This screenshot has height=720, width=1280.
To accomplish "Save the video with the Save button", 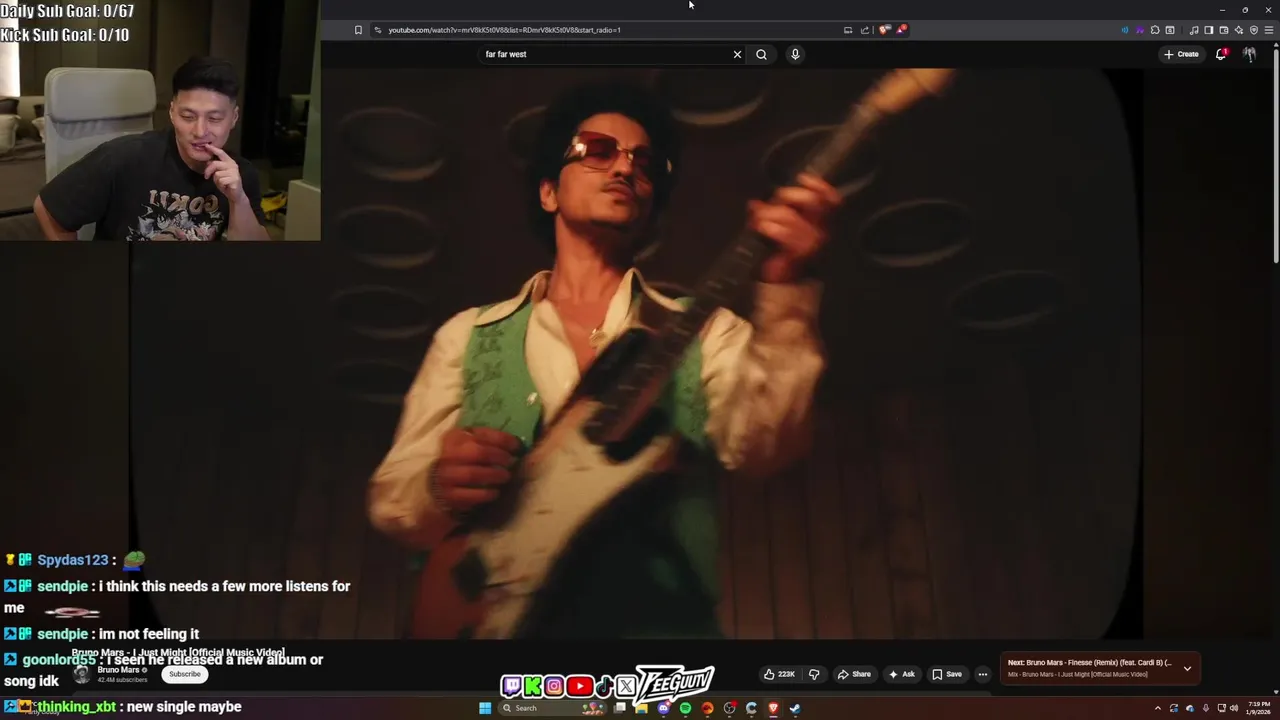I will point(947,674).
